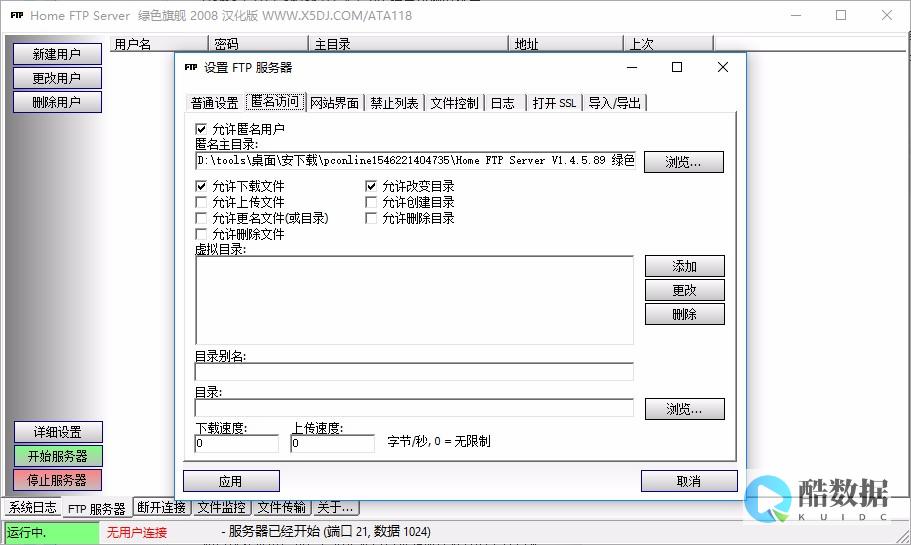Click the 目录 input field
Viewport: 911px width, 545px height.
(414, 408)
